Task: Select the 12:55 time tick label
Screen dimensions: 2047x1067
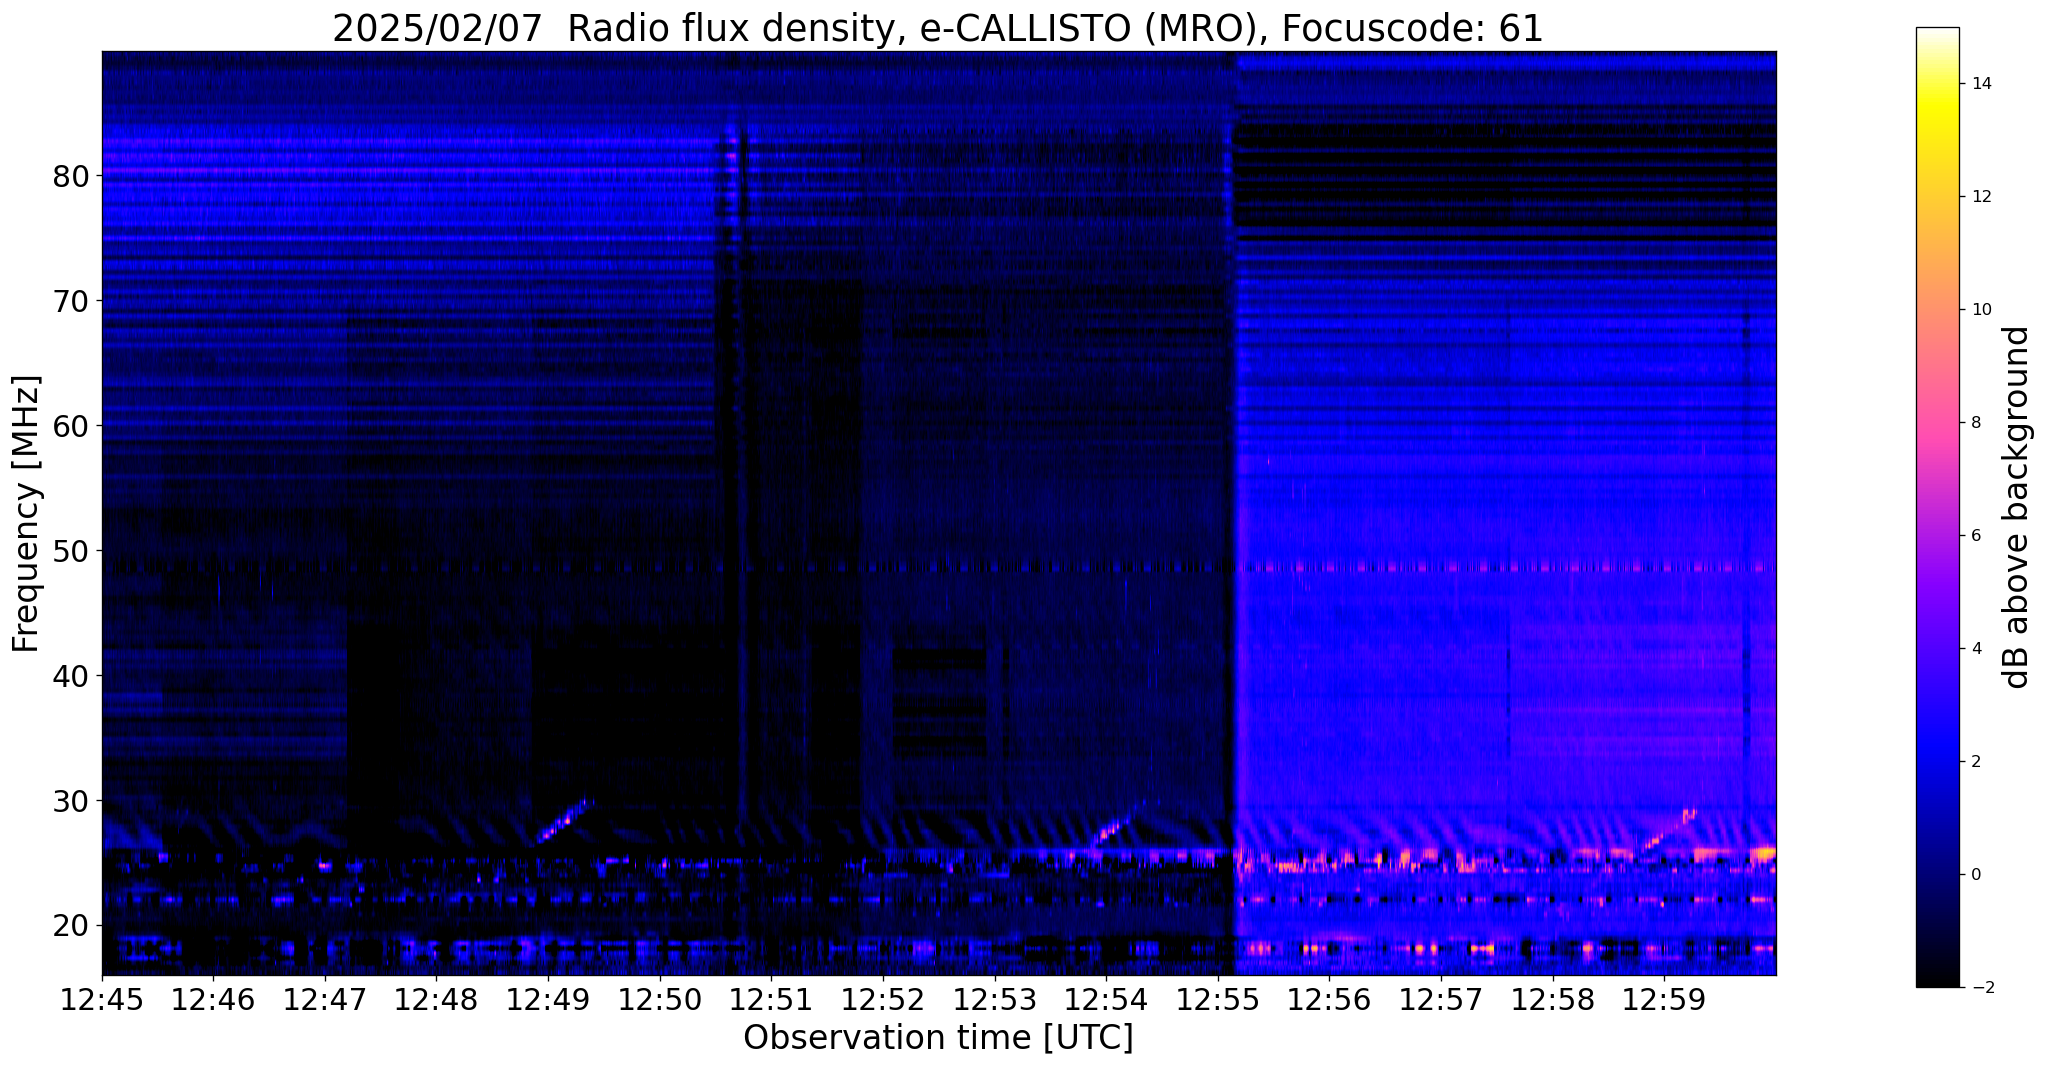Action: (1218, 1000)
